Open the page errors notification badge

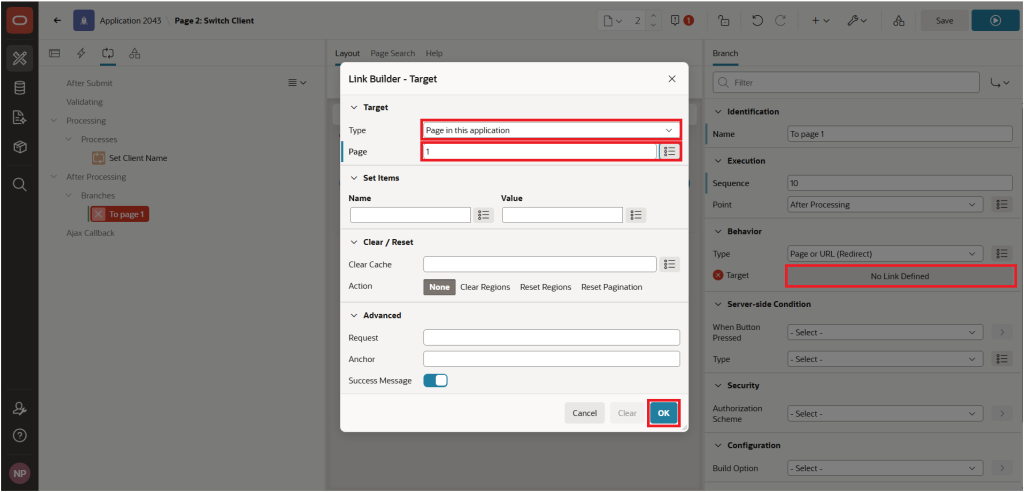[682, 20]
